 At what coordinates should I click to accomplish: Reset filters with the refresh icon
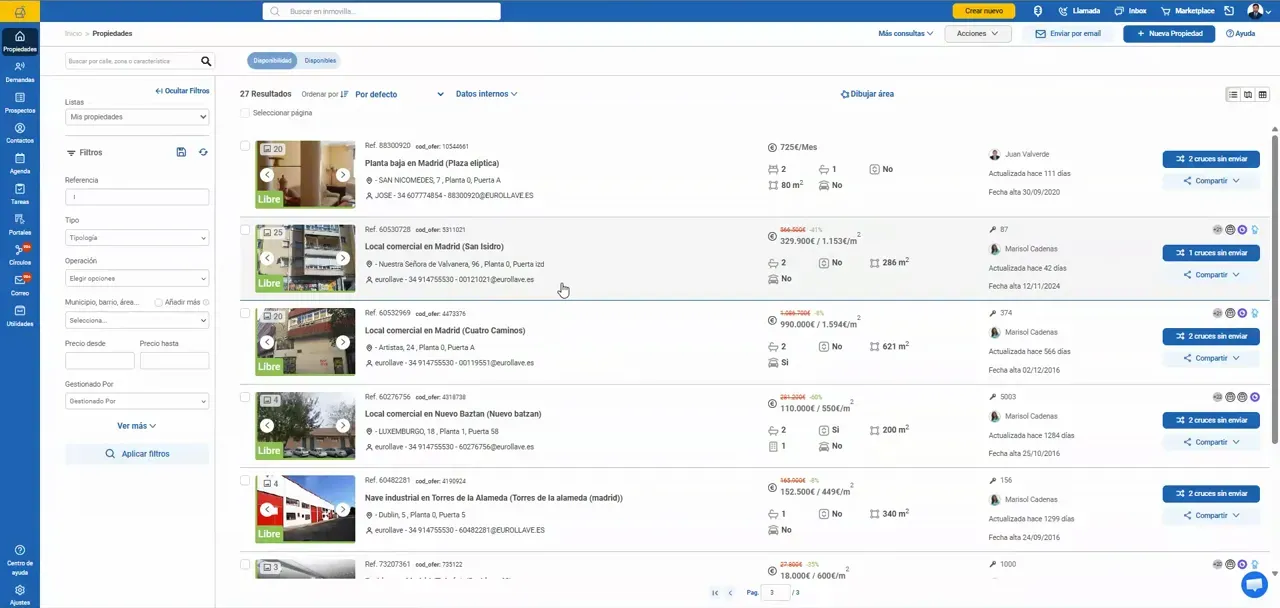[x=203, y=152]
